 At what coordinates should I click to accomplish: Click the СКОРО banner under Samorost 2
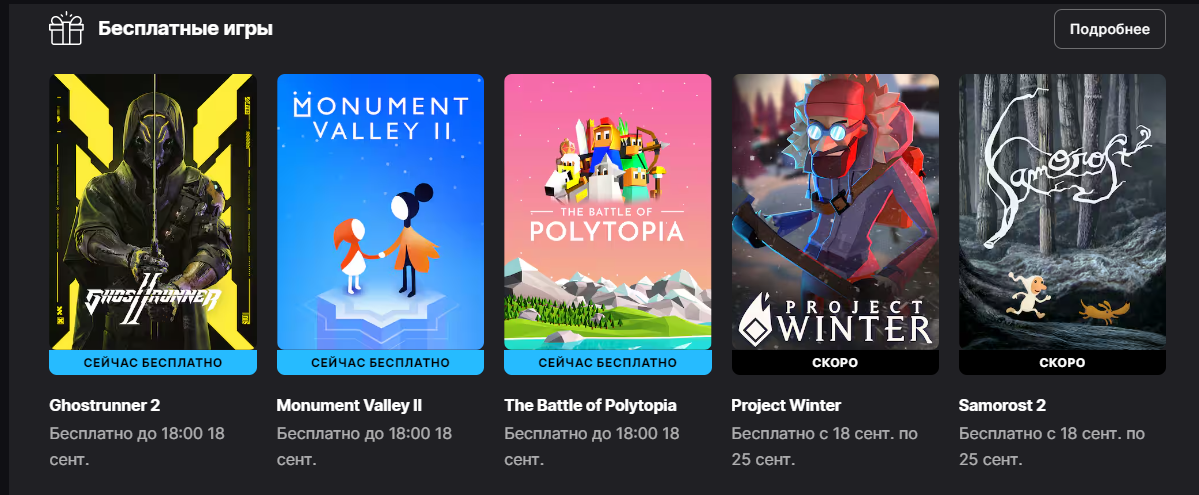[x=1062, y=363]
